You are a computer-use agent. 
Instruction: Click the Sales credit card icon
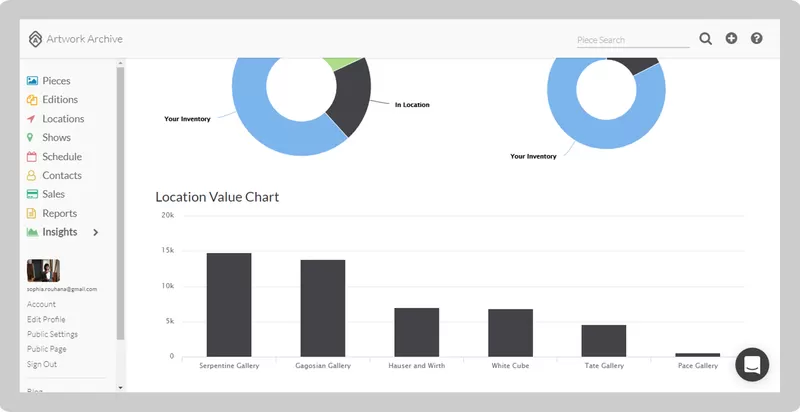coord(32,194)
